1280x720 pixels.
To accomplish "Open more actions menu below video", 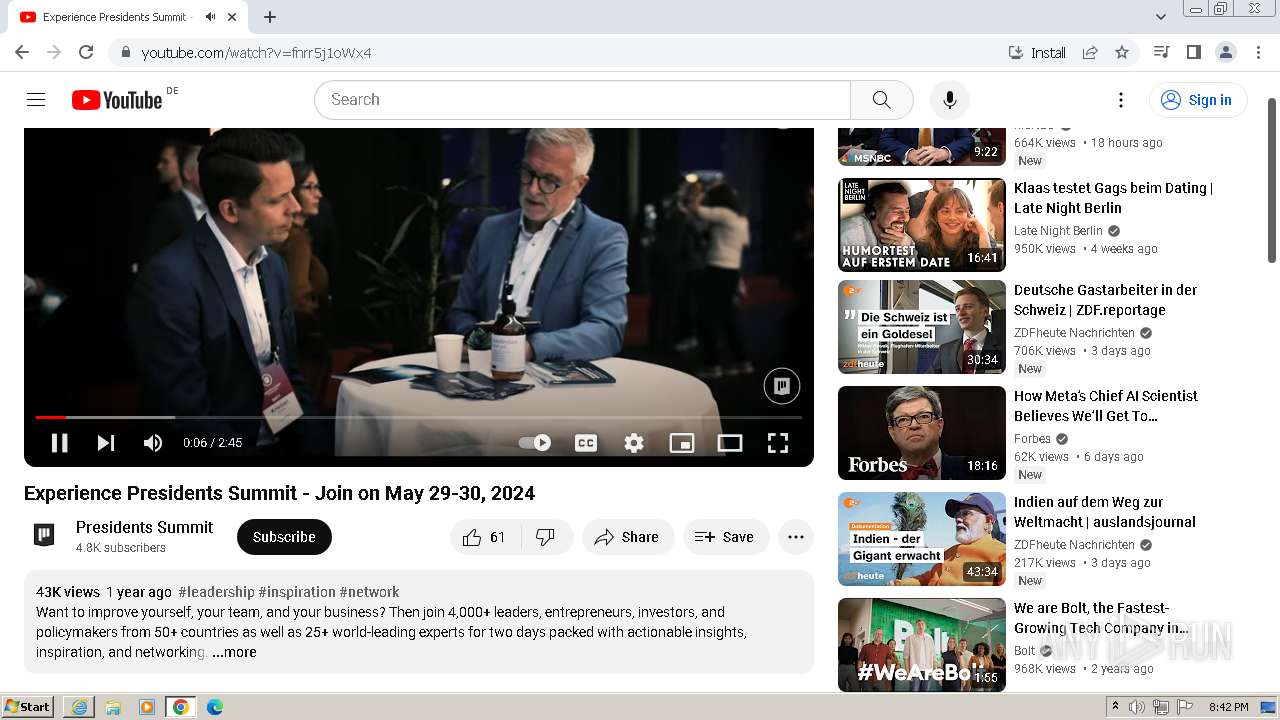I will click(x=796, y=537).
